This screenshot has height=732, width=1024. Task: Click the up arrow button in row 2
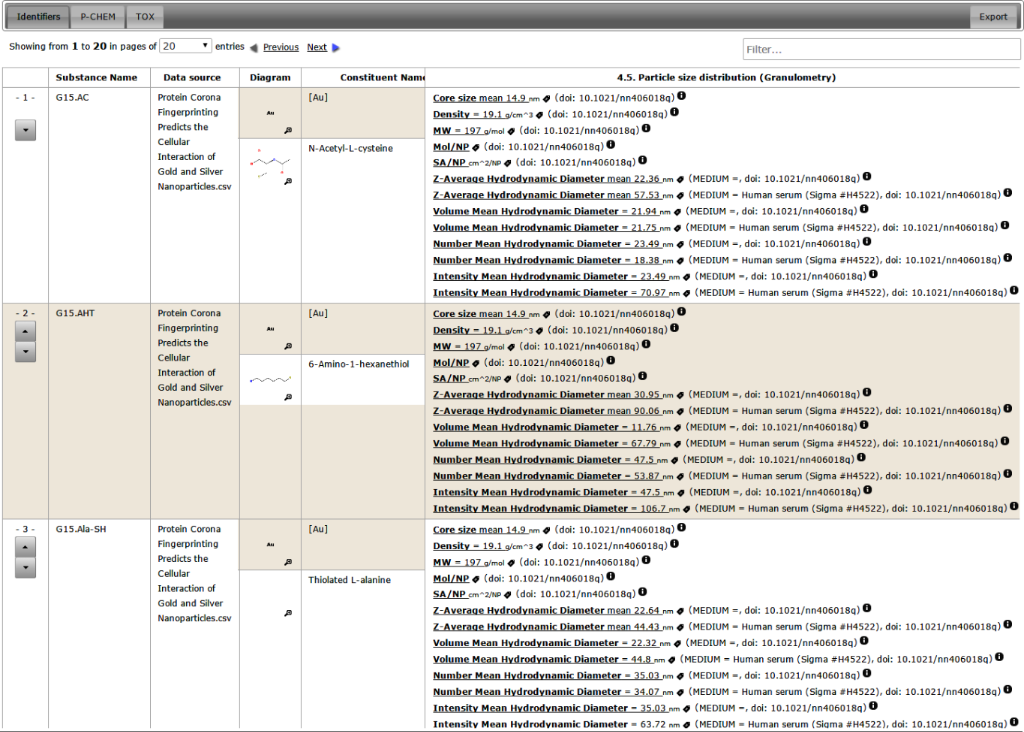click(26, 330)
